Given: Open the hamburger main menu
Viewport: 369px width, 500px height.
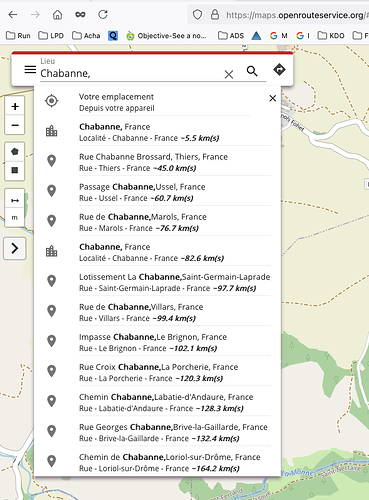Looking at the screenshot, I should pos(30,70).
